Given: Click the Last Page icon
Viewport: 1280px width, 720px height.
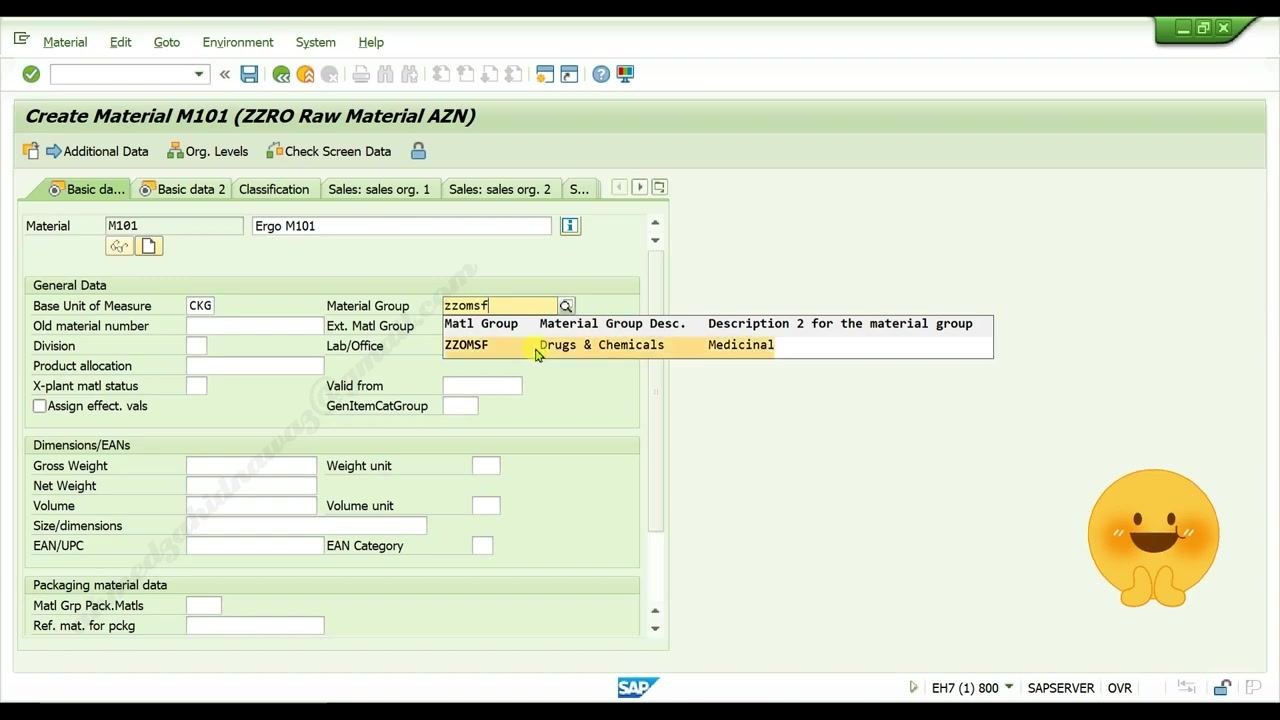Looking at the screenshot, I should [x=513, y=74].
